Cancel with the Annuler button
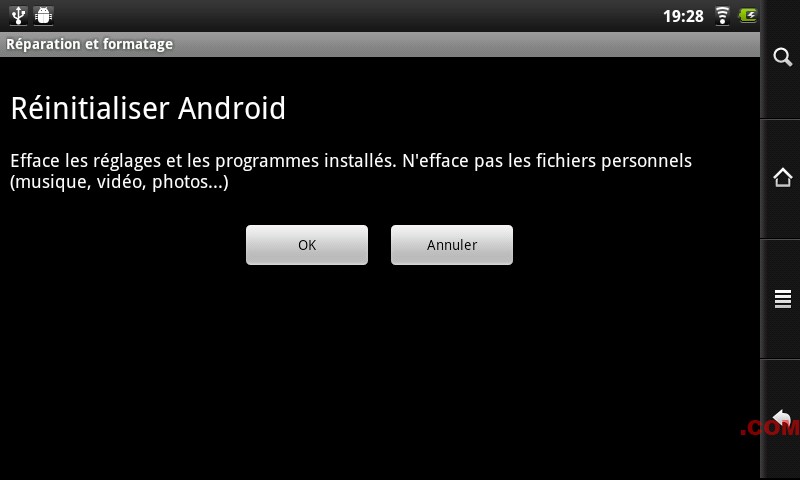Viewport: 800px width, 480px height. pyautogui.click(x=452, y=245)
